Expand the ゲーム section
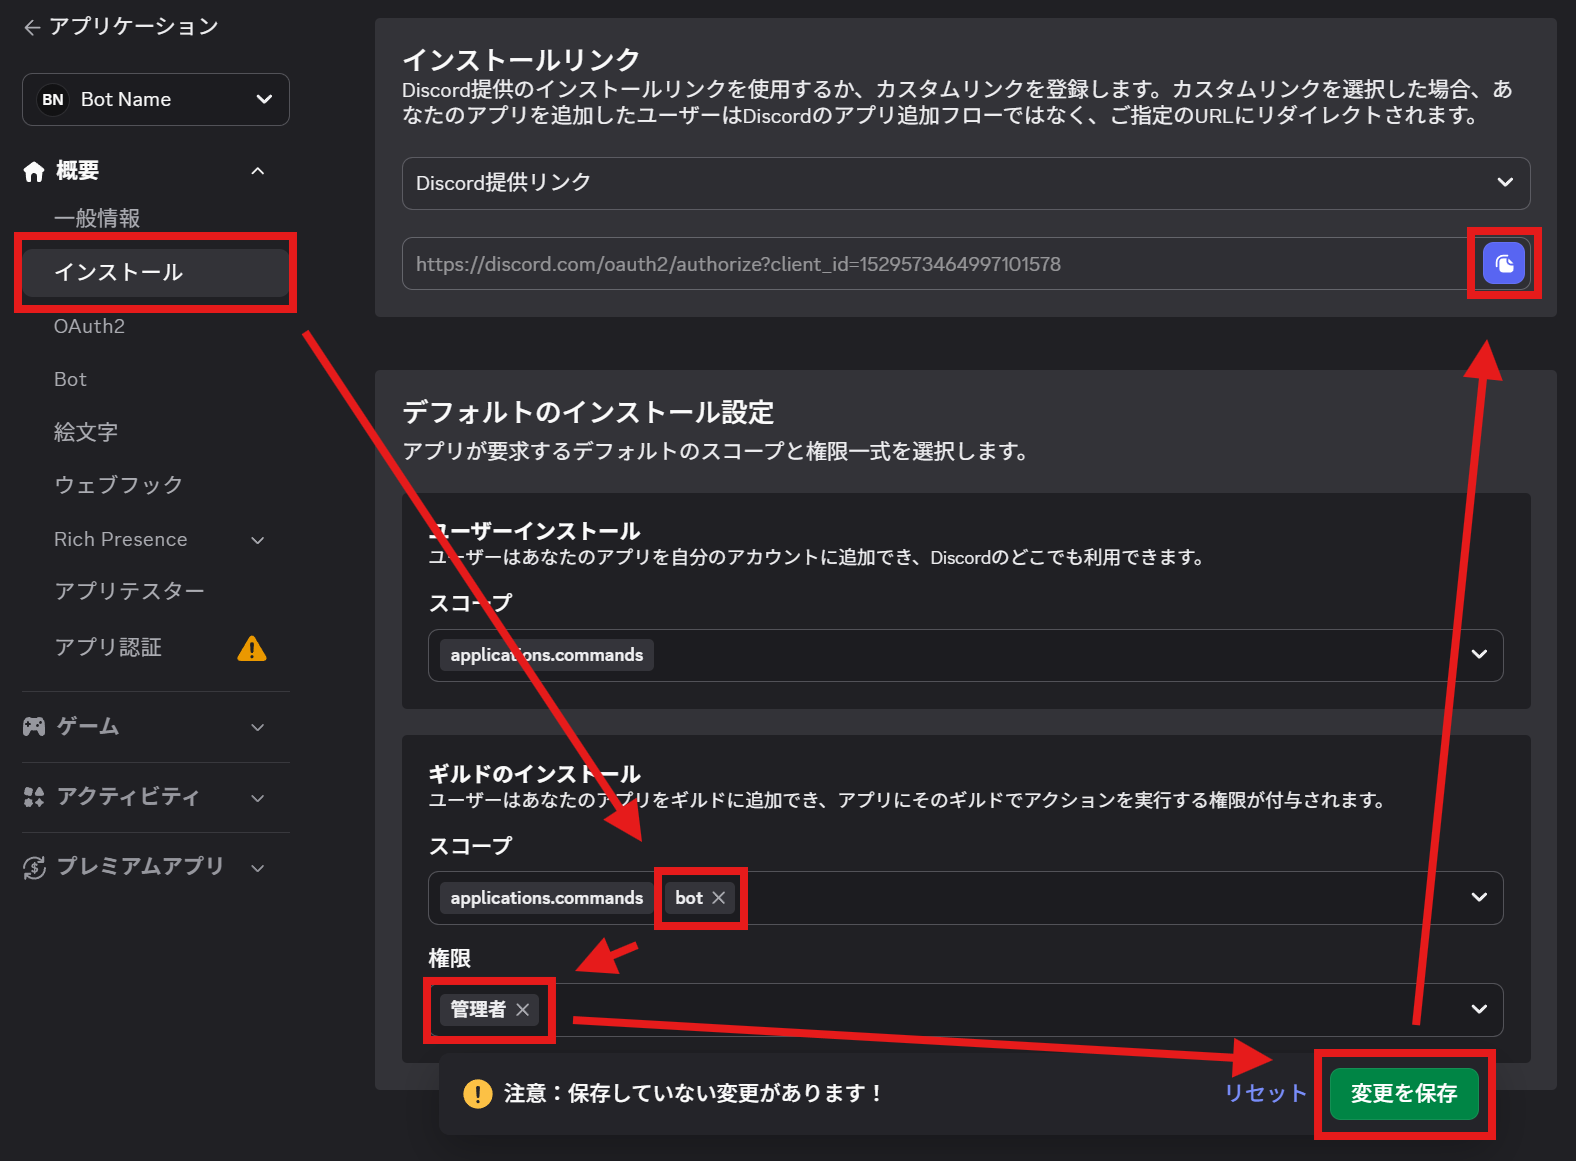This screenshot has width=1576, height=1161. click(258, 727)
